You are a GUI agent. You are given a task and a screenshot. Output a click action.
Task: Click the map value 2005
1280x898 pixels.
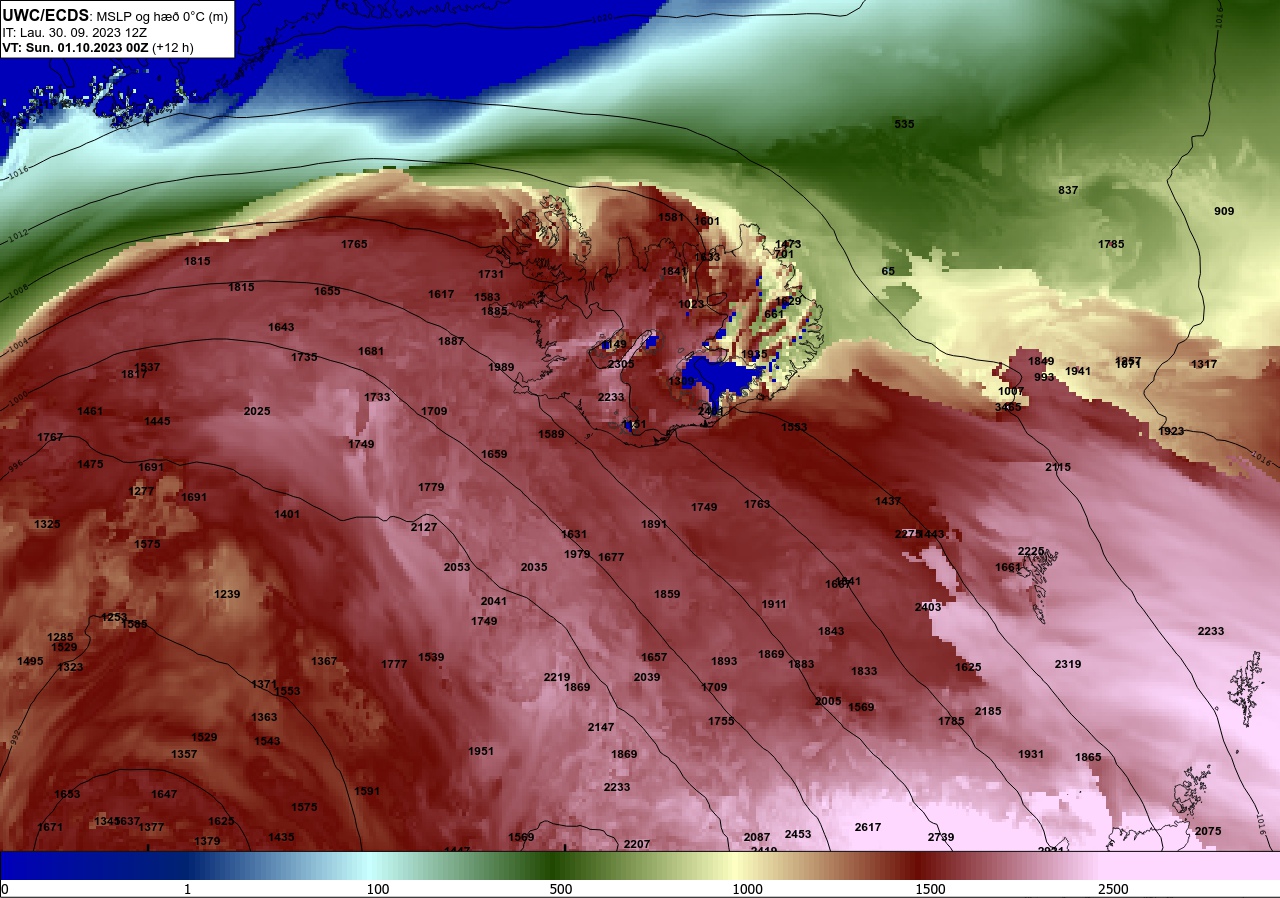coord(828,701)
